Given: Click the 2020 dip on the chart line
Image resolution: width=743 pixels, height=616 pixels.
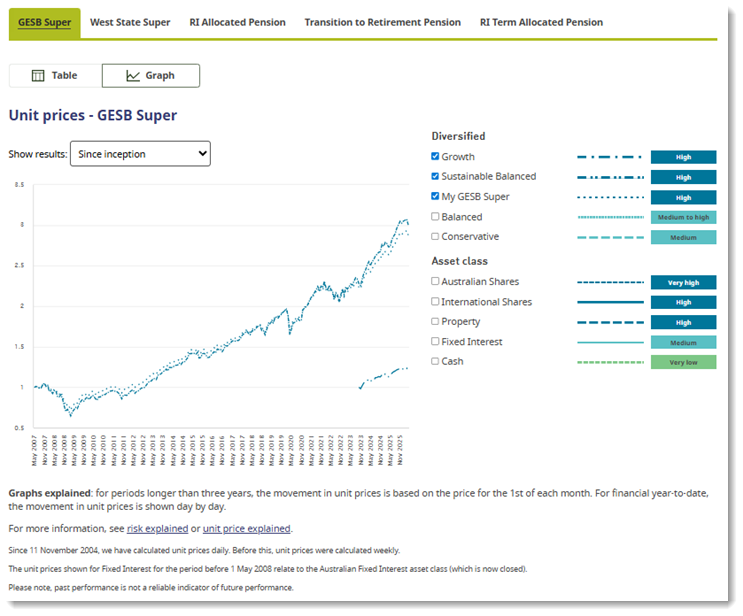Looking at the screenshot, I should click(x=290, y=333).
